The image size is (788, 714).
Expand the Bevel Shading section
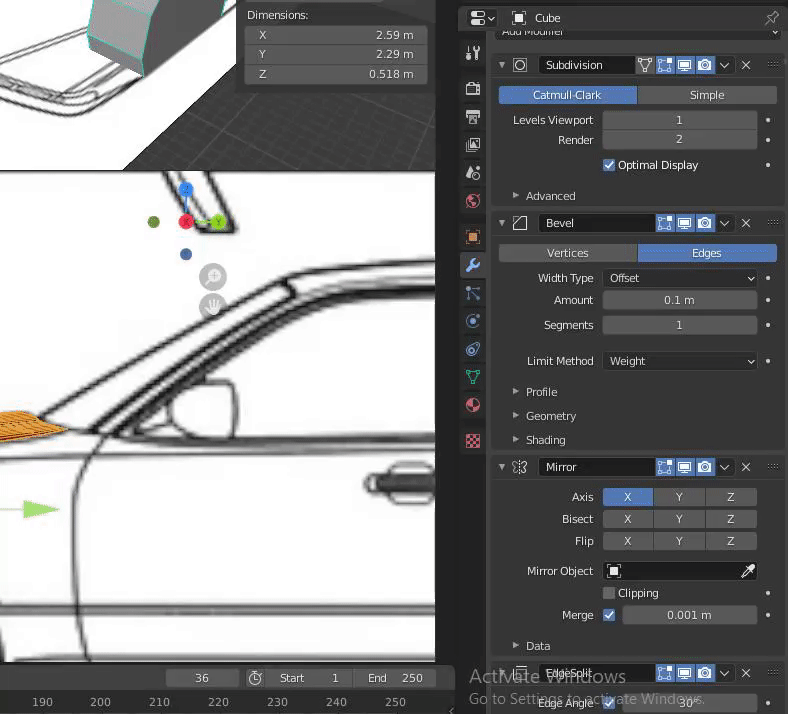(x=516, y=440)
